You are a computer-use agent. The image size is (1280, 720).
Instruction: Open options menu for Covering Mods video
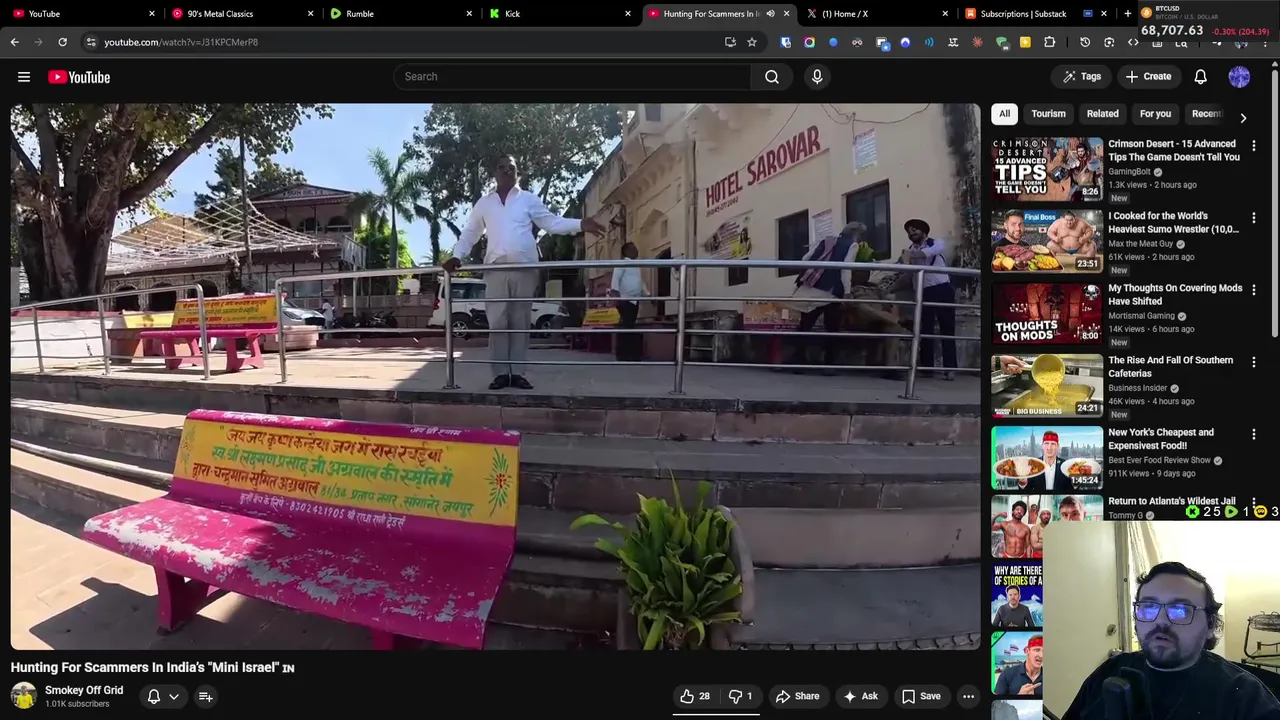pos(1253,290)
